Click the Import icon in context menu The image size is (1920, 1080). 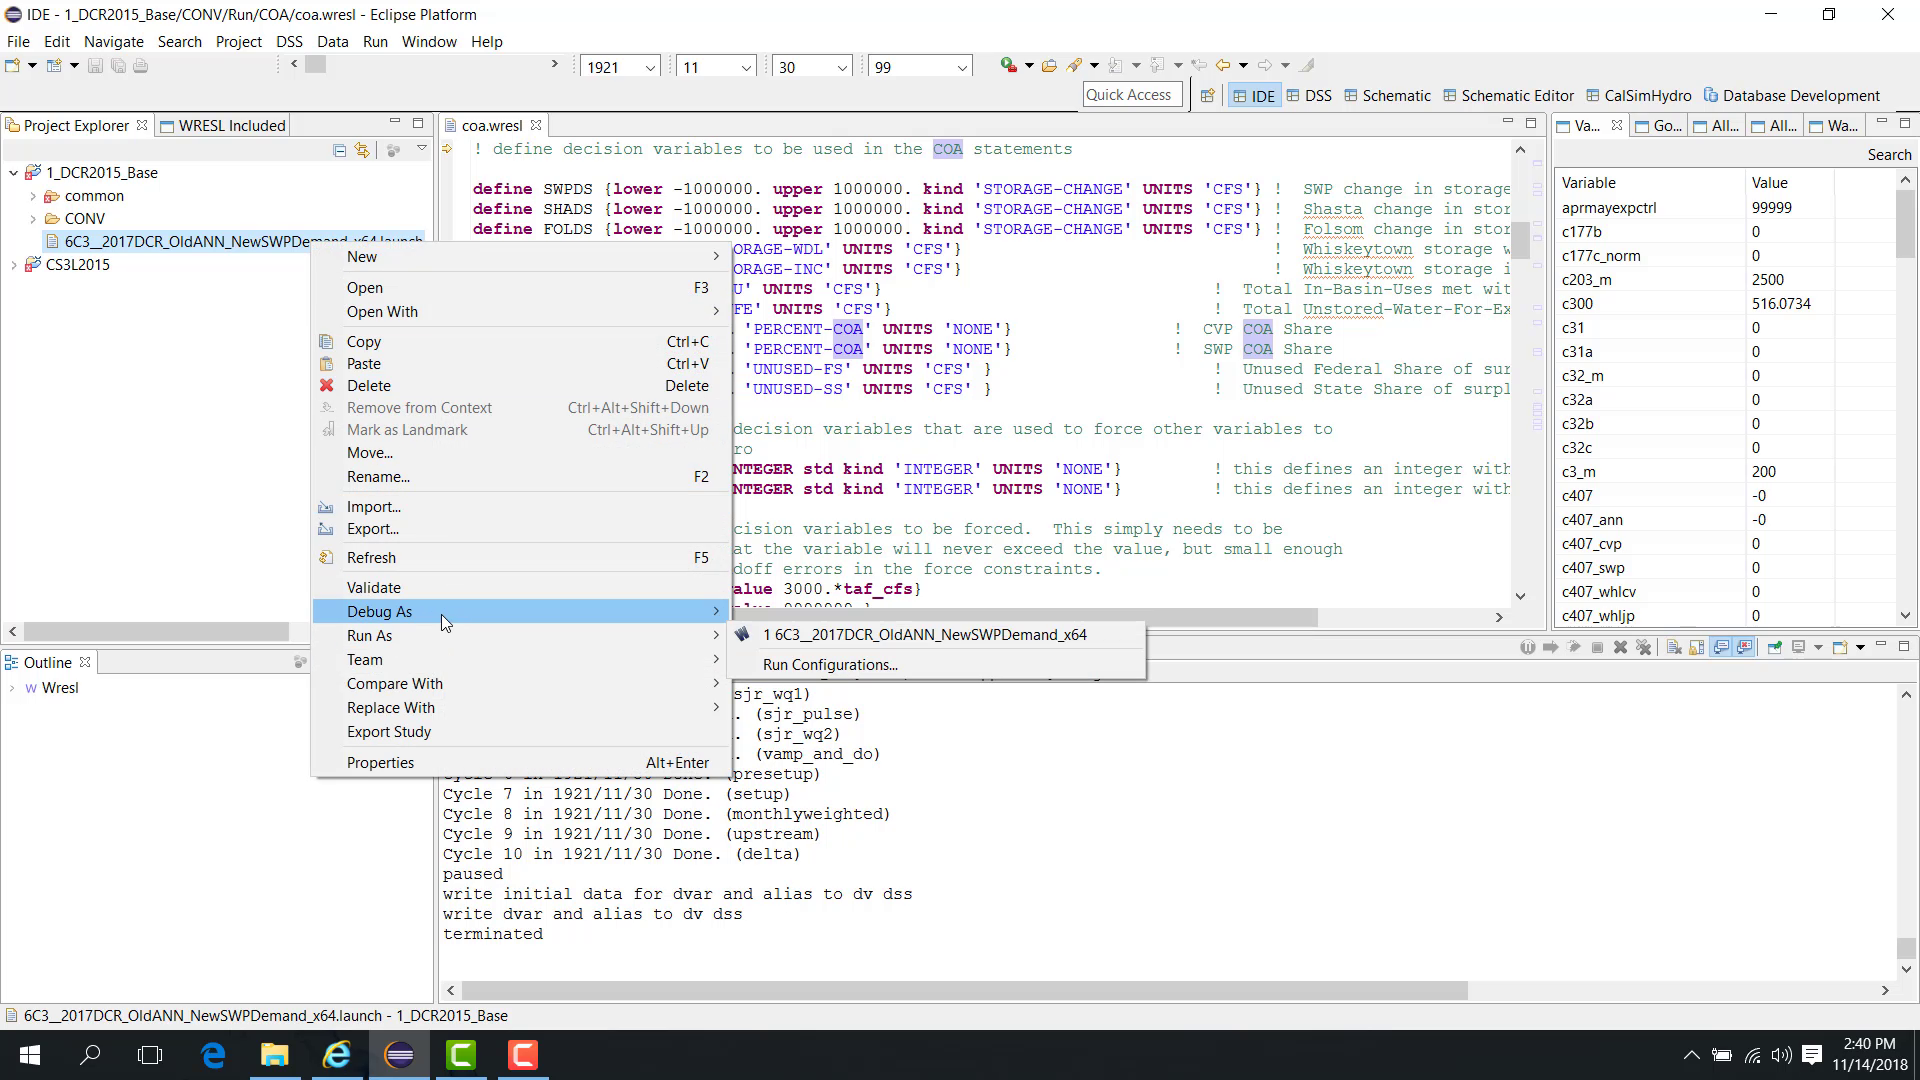[326, 507]
